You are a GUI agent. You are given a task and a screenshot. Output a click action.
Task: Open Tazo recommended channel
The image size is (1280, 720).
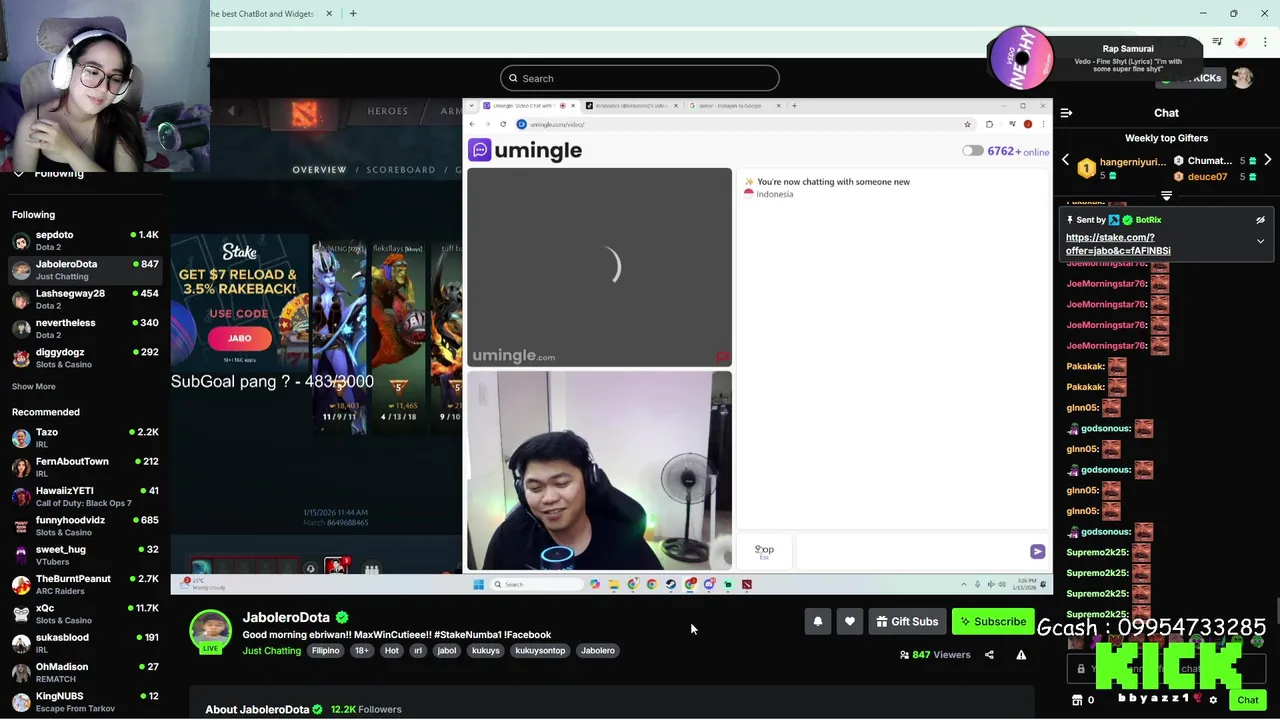85,438
